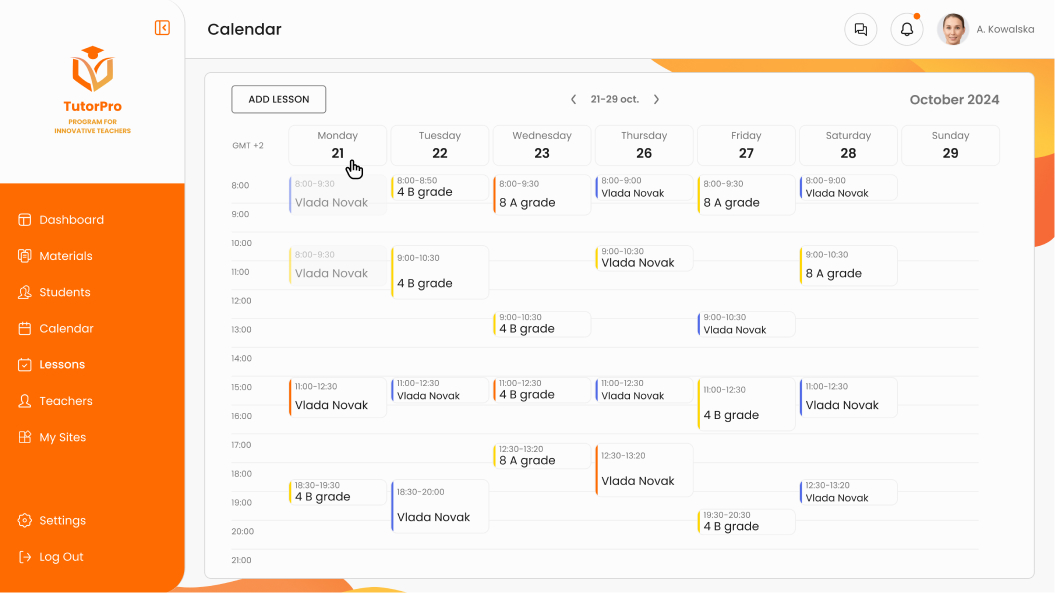Click the Students icon in the sidebar

click(25, 292)
